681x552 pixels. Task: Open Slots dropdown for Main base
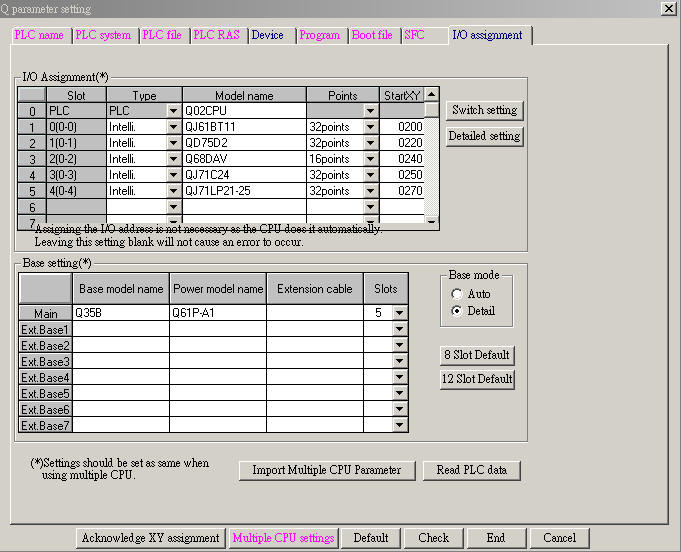(400, 313)
